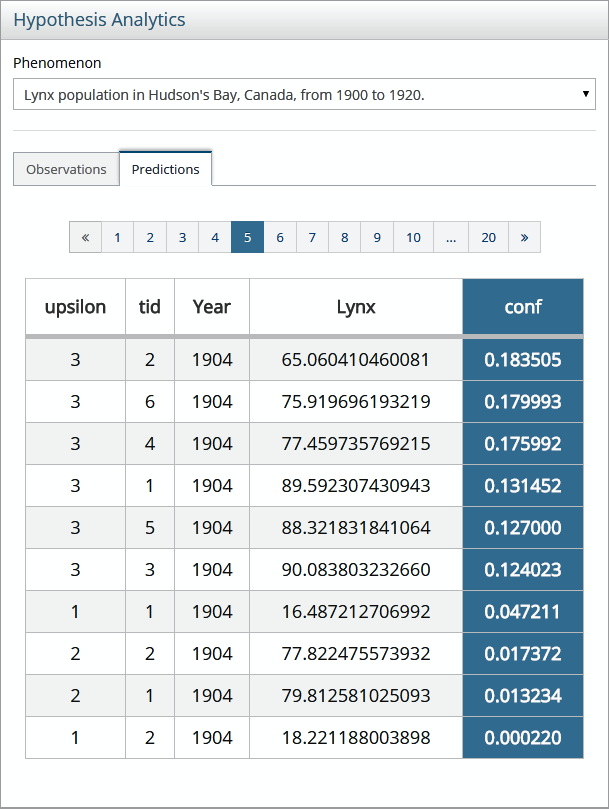This screenshot has height=809, width=609.
Task: Navigate to page 4
Action: [215, 237]
